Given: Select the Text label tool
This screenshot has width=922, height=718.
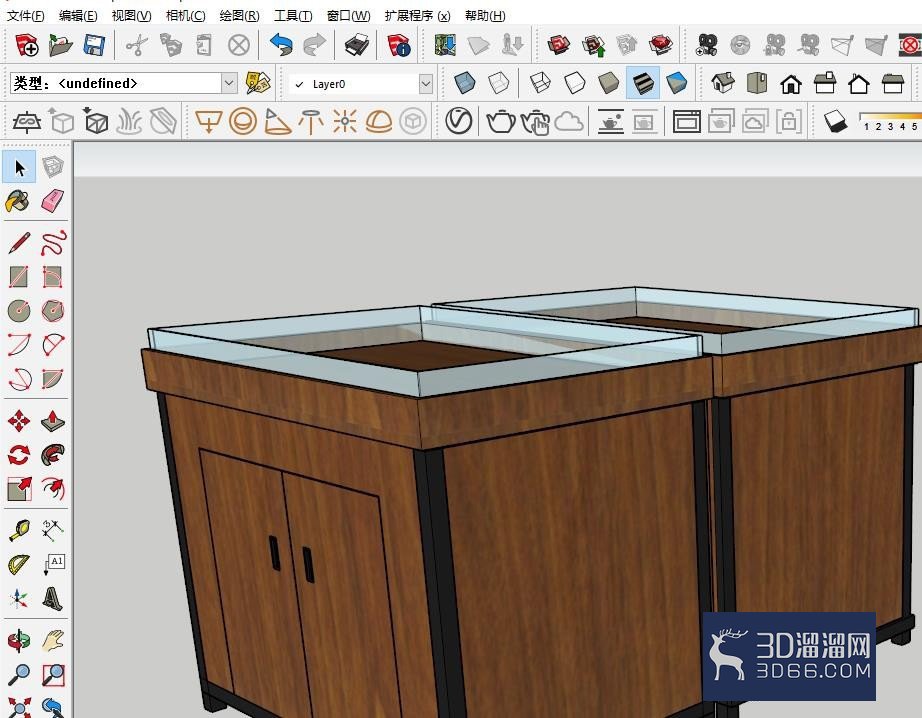Looking at the screenshot, I should [53, 565].
